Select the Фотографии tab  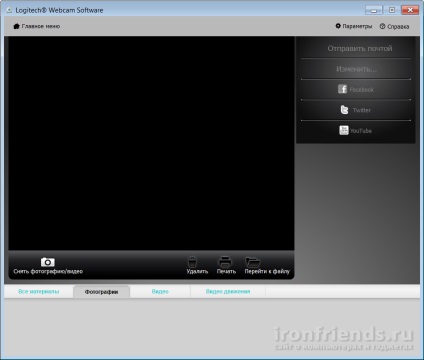click(101, 292)
